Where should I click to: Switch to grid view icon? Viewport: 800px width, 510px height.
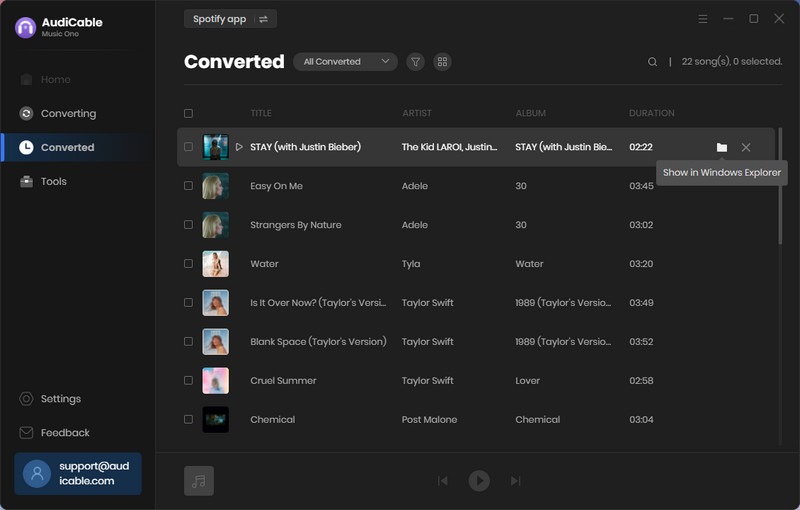click(x=442, y=62)
